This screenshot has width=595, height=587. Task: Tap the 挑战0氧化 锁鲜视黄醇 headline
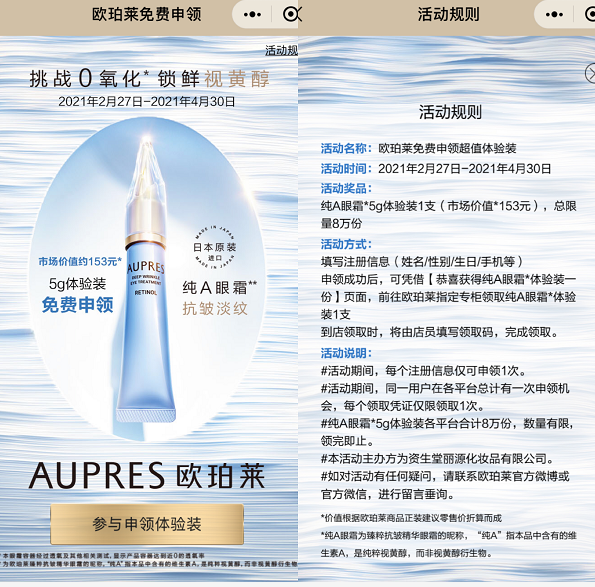(x=150, y=79)
